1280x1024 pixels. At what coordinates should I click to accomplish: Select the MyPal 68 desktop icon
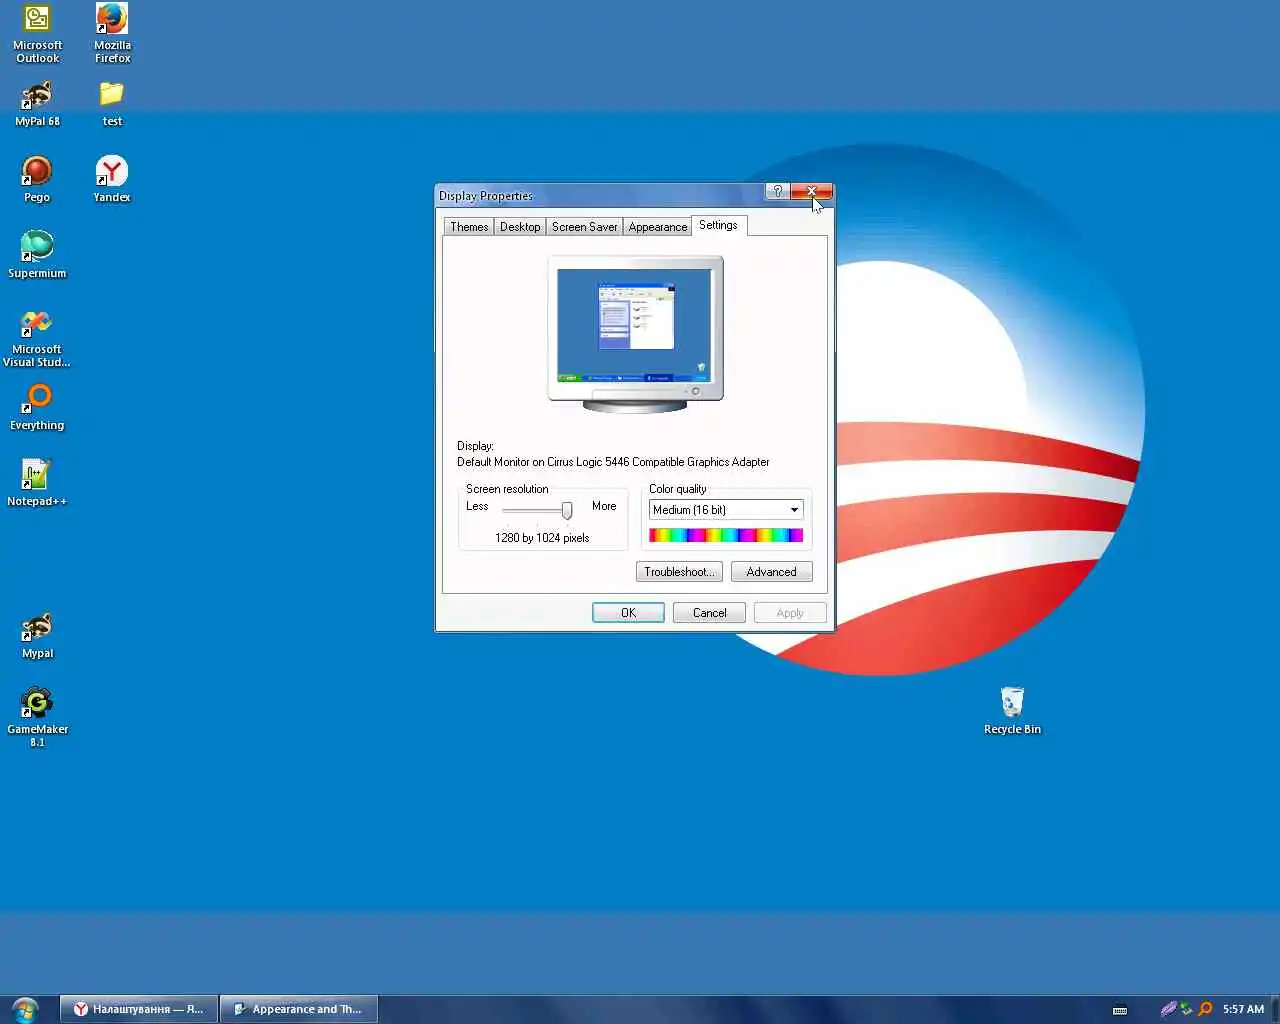click(x=37, y=104)
